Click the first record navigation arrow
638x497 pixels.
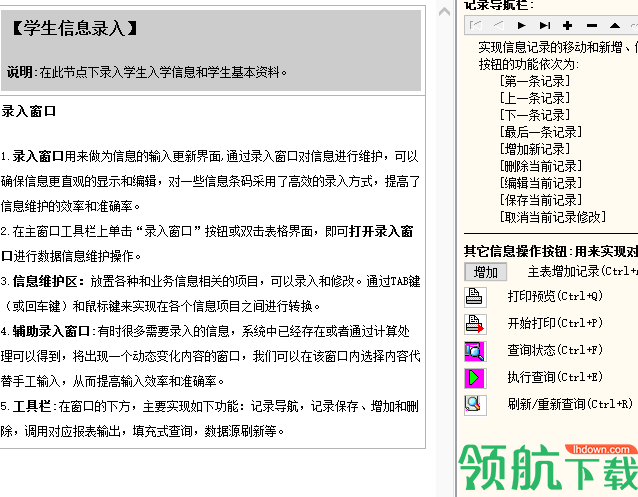(476, 26)
